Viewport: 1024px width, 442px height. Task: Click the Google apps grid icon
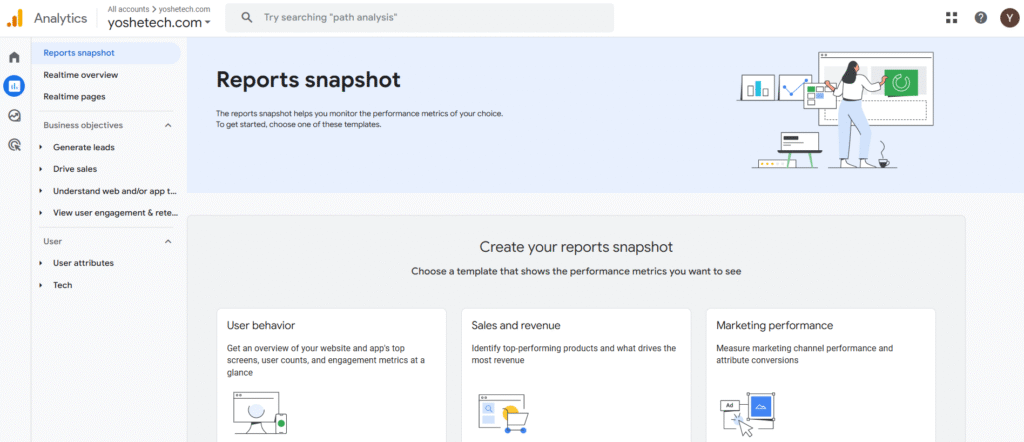coord(951,18)
